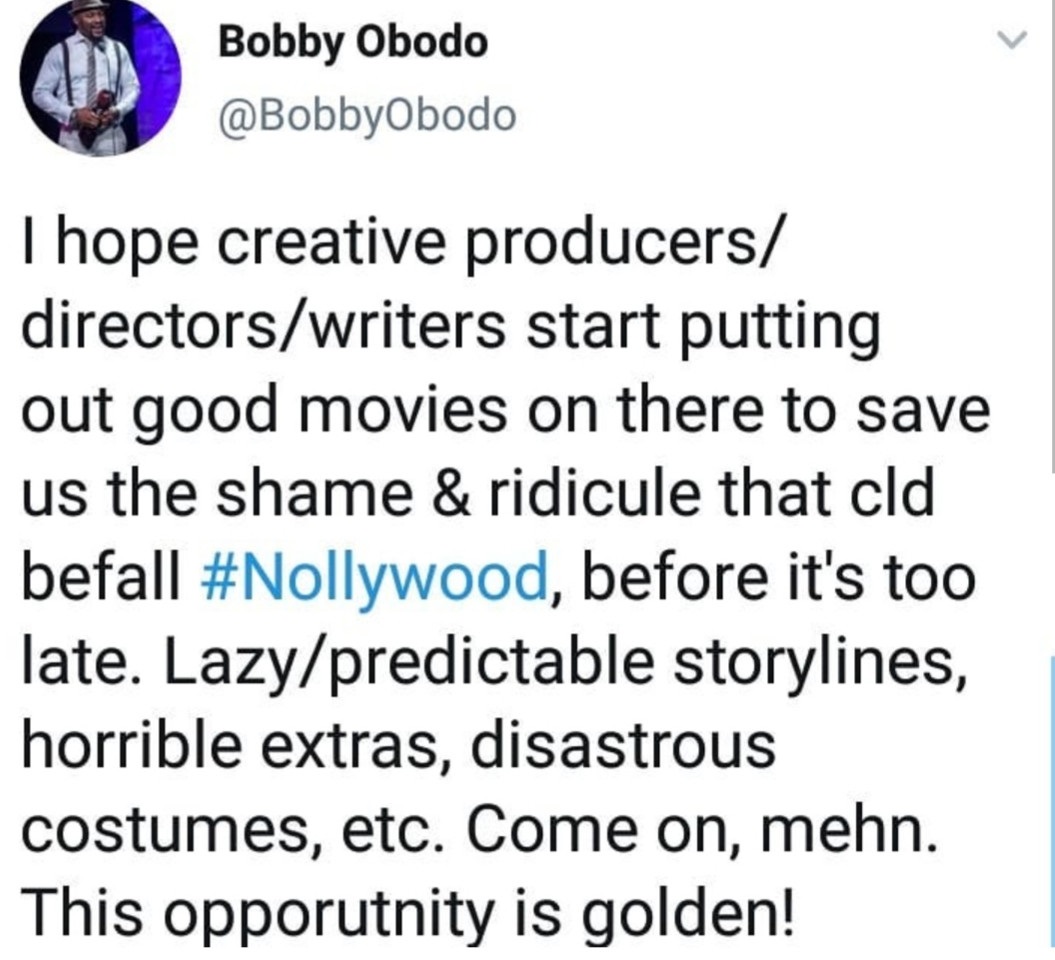Viewport: 1055px width, 960px height.
Task: Open the @BobbyObodo handle link
Action: pos(367,116)
